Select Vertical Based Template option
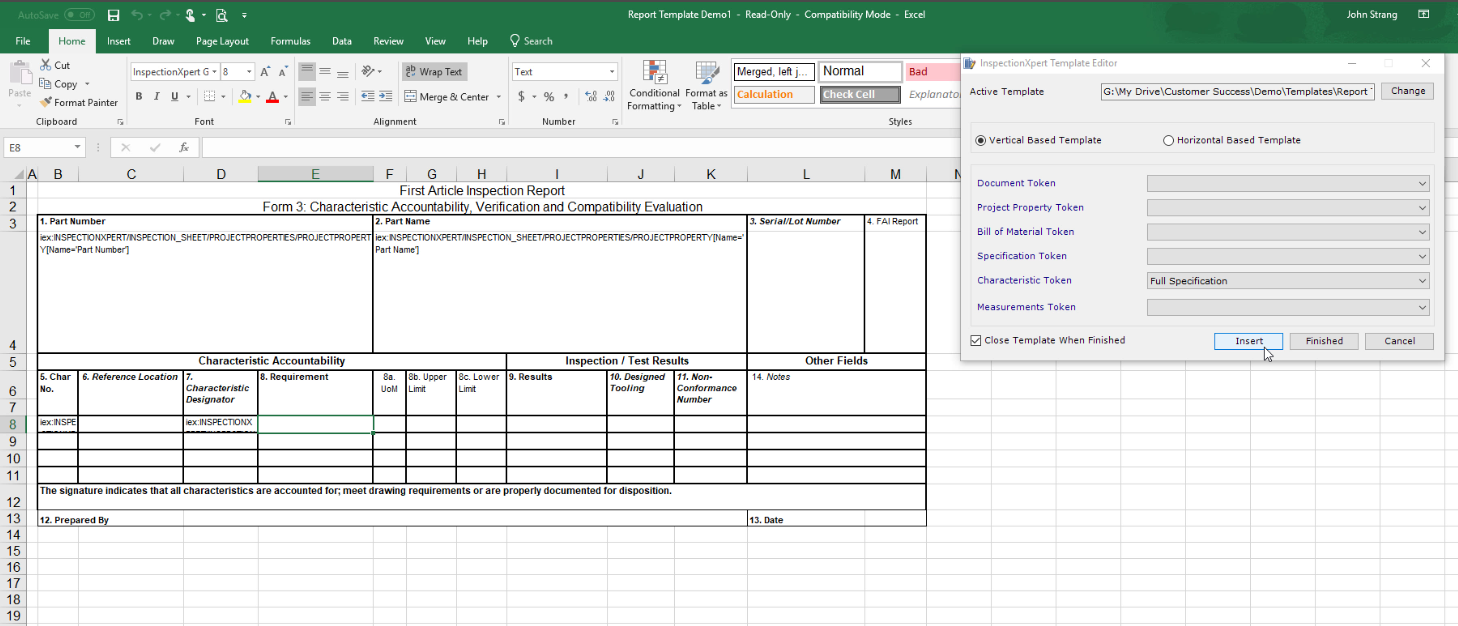 tap(981, 140)
